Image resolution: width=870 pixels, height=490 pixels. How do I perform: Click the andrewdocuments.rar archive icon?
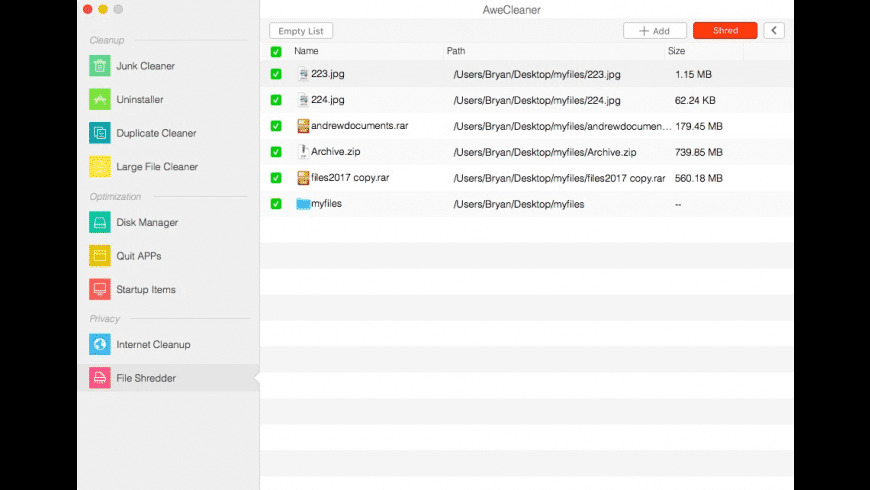(303, 126)
